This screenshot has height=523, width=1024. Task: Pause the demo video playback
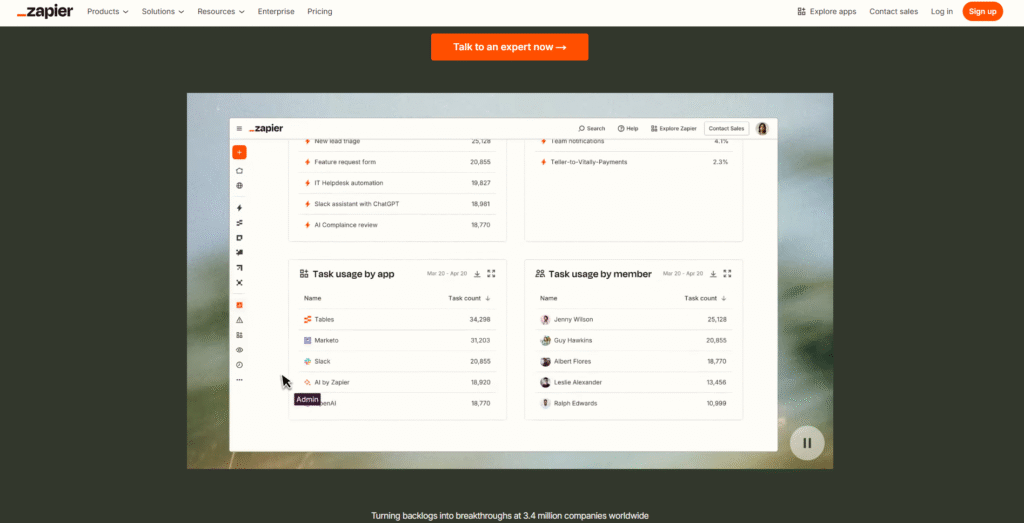(x=806, y=443)
